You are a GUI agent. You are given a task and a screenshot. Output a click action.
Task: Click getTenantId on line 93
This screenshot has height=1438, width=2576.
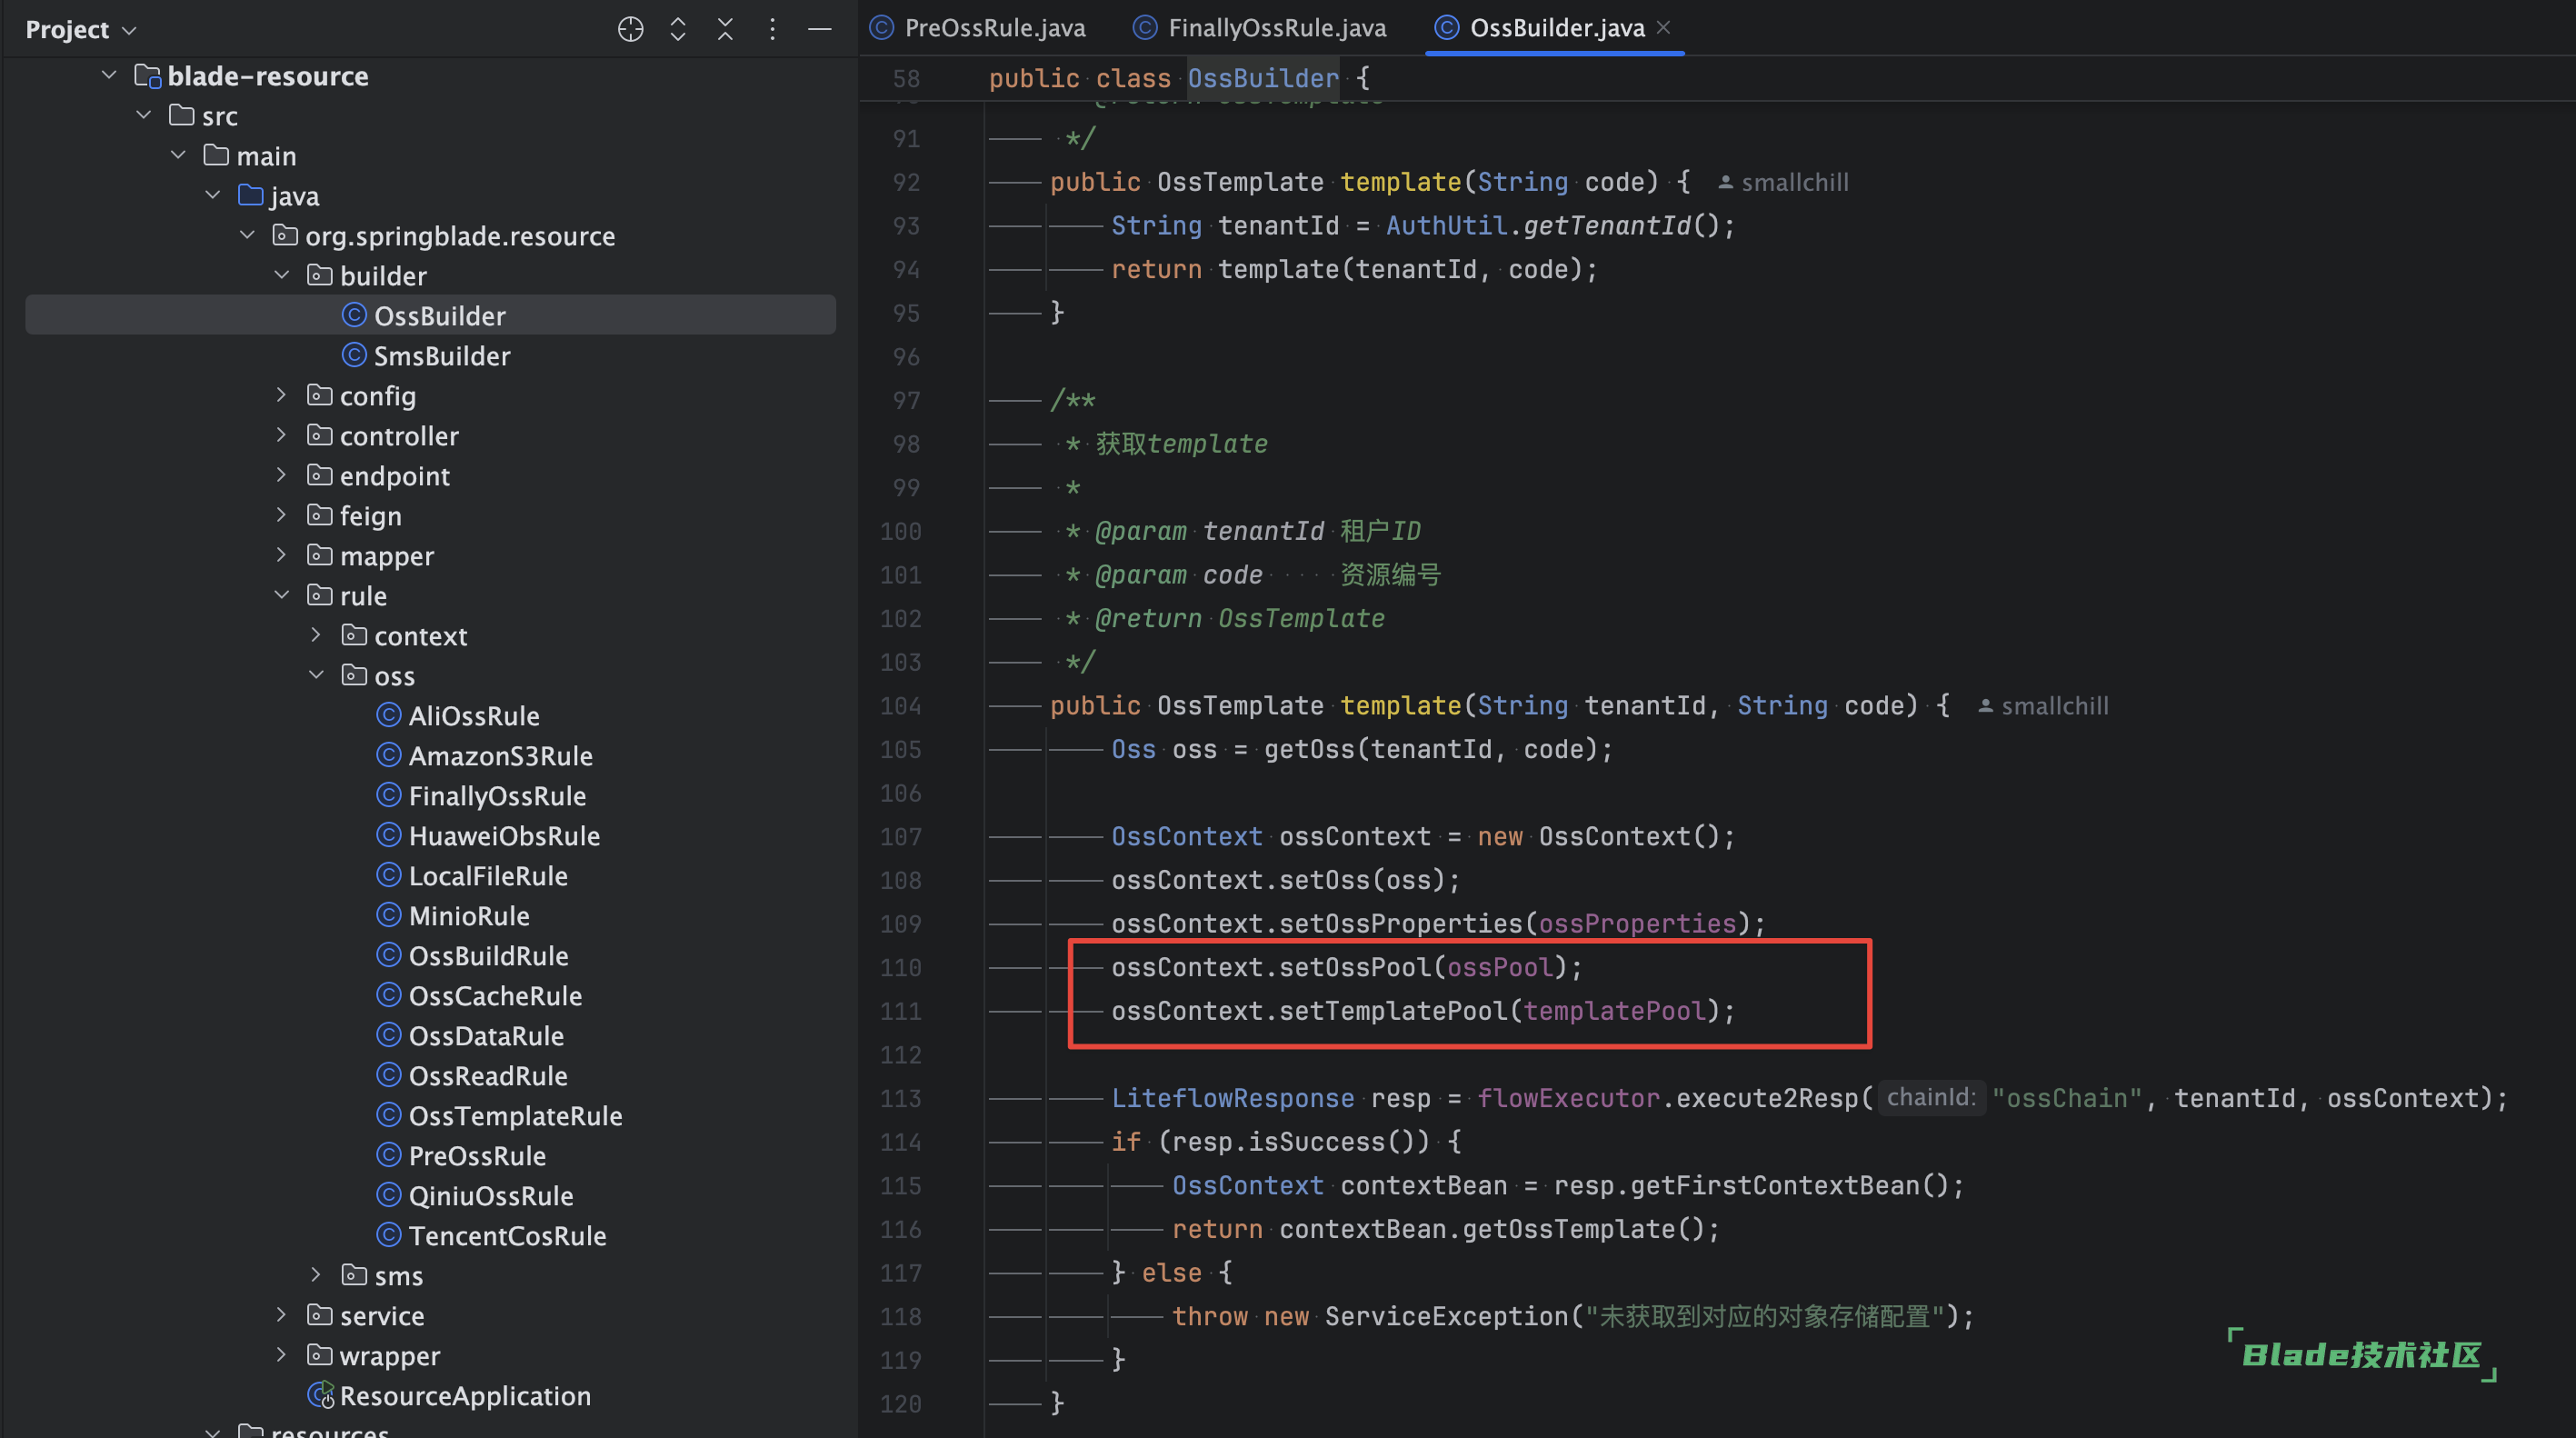click(x=1607, y=225)
